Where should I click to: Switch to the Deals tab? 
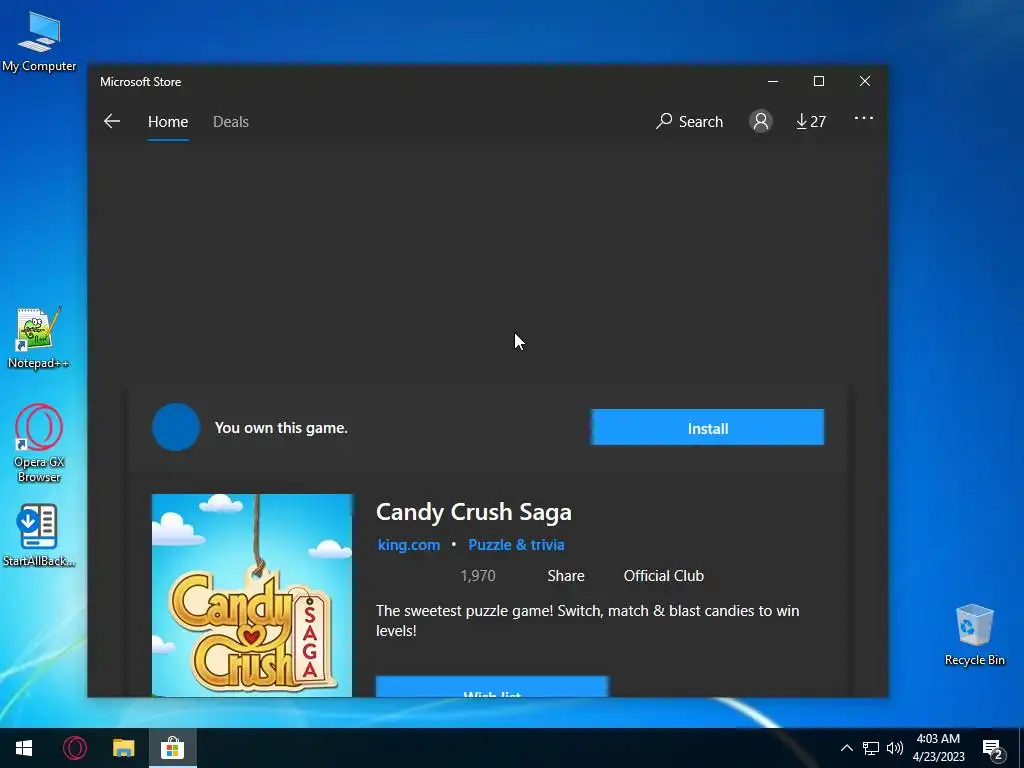click(231, 121)
